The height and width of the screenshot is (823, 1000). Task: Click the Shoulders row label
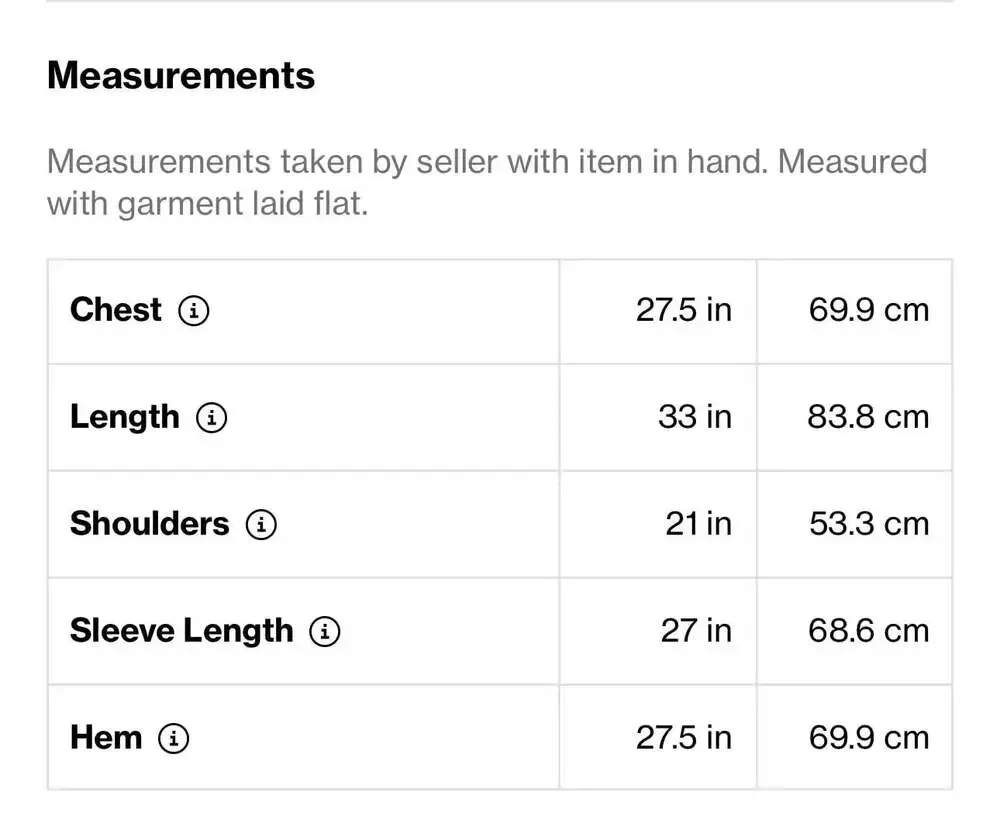point(150,524)
